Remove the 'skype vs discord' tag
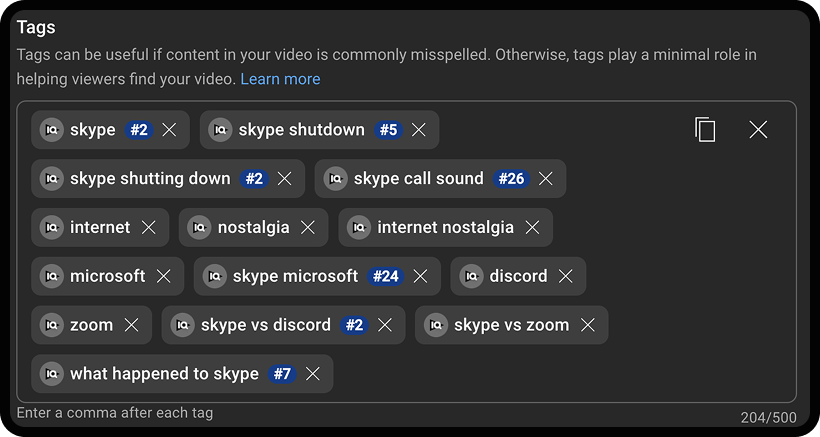820x437 pixels. pos(385,325)
